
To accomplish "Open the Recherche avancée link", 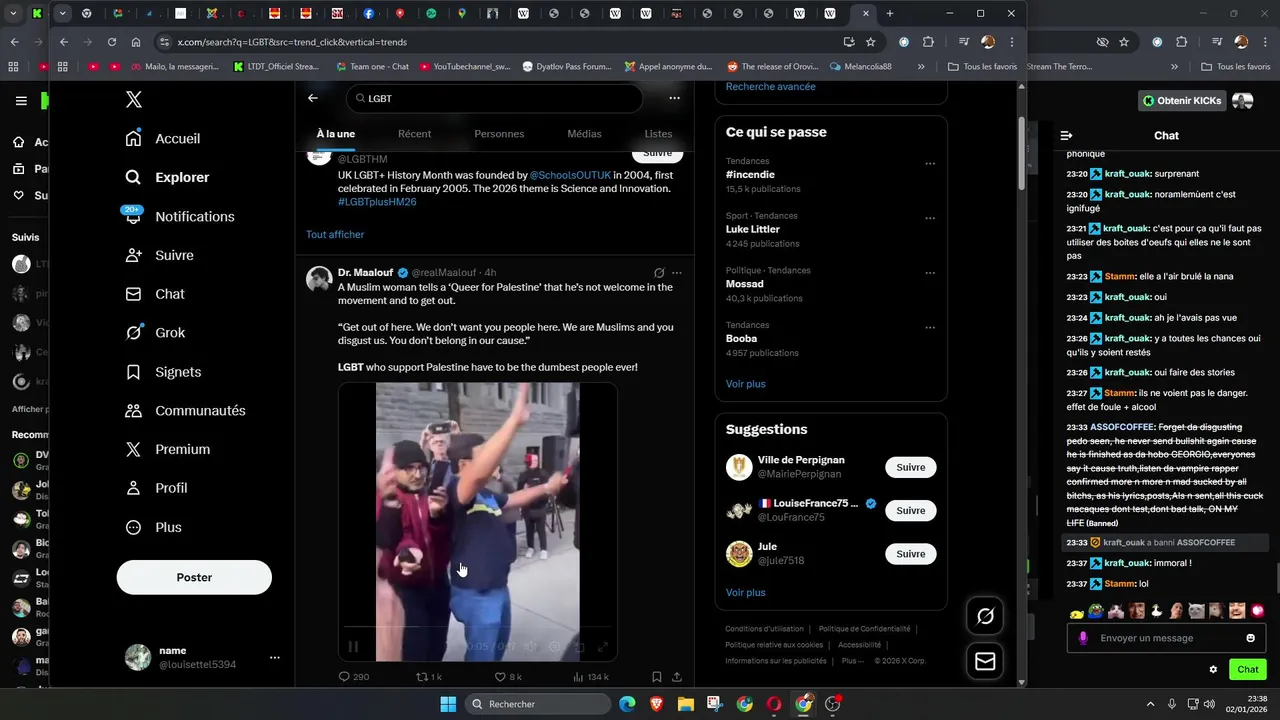I will coord(771,87).
